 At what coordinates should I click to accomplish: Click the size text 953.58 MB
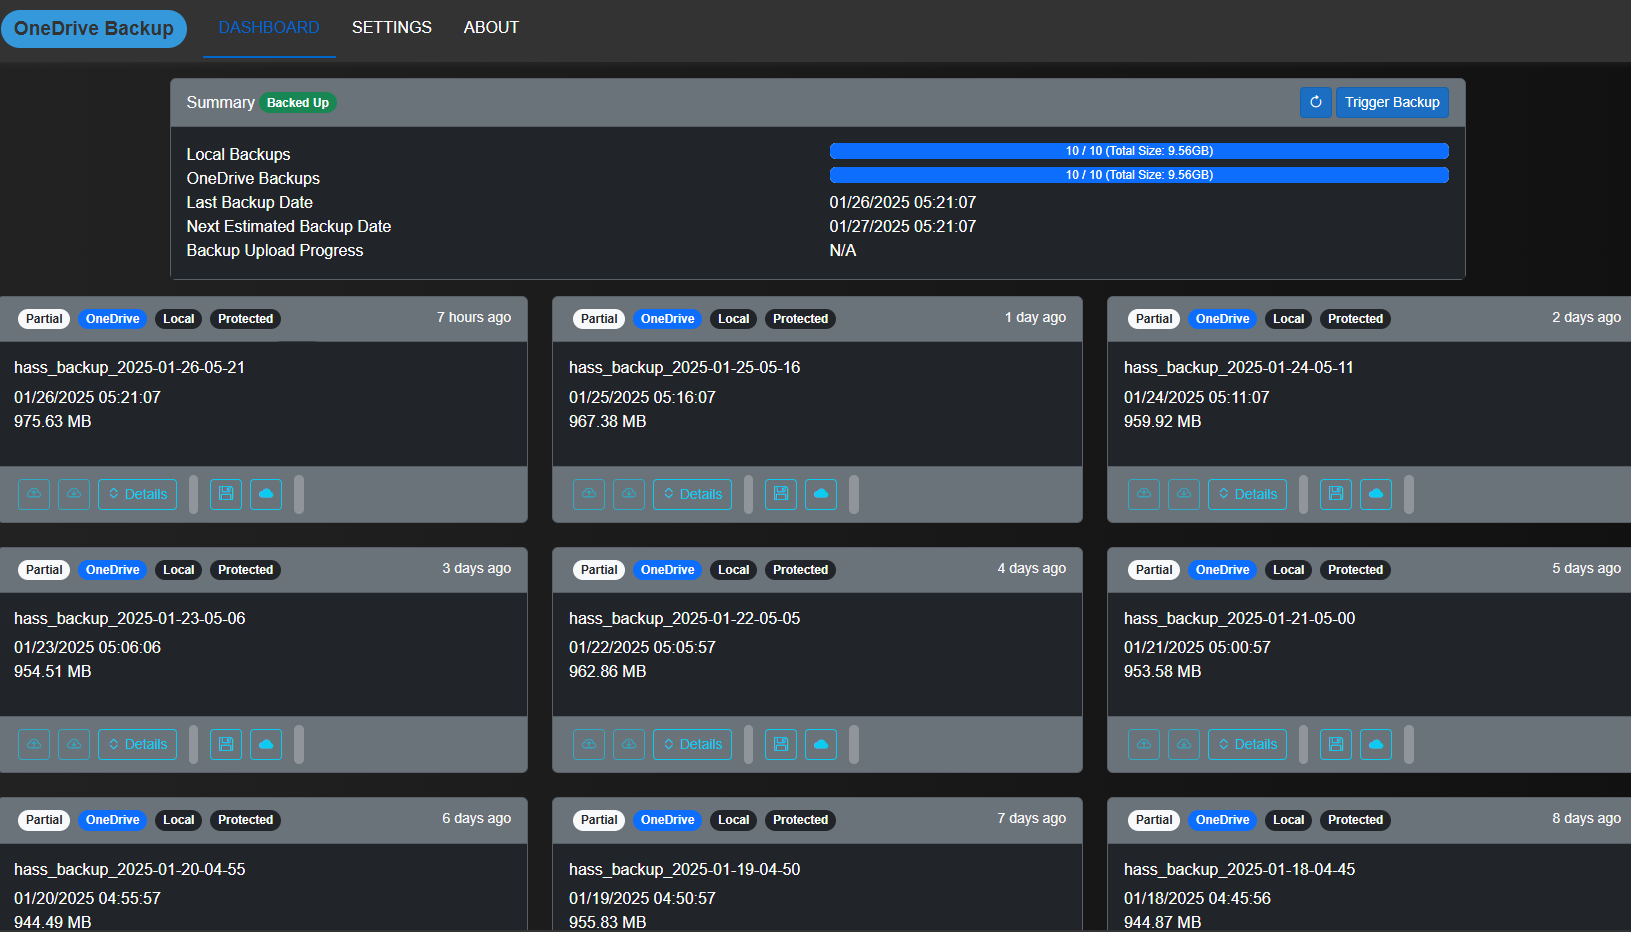1163,672
